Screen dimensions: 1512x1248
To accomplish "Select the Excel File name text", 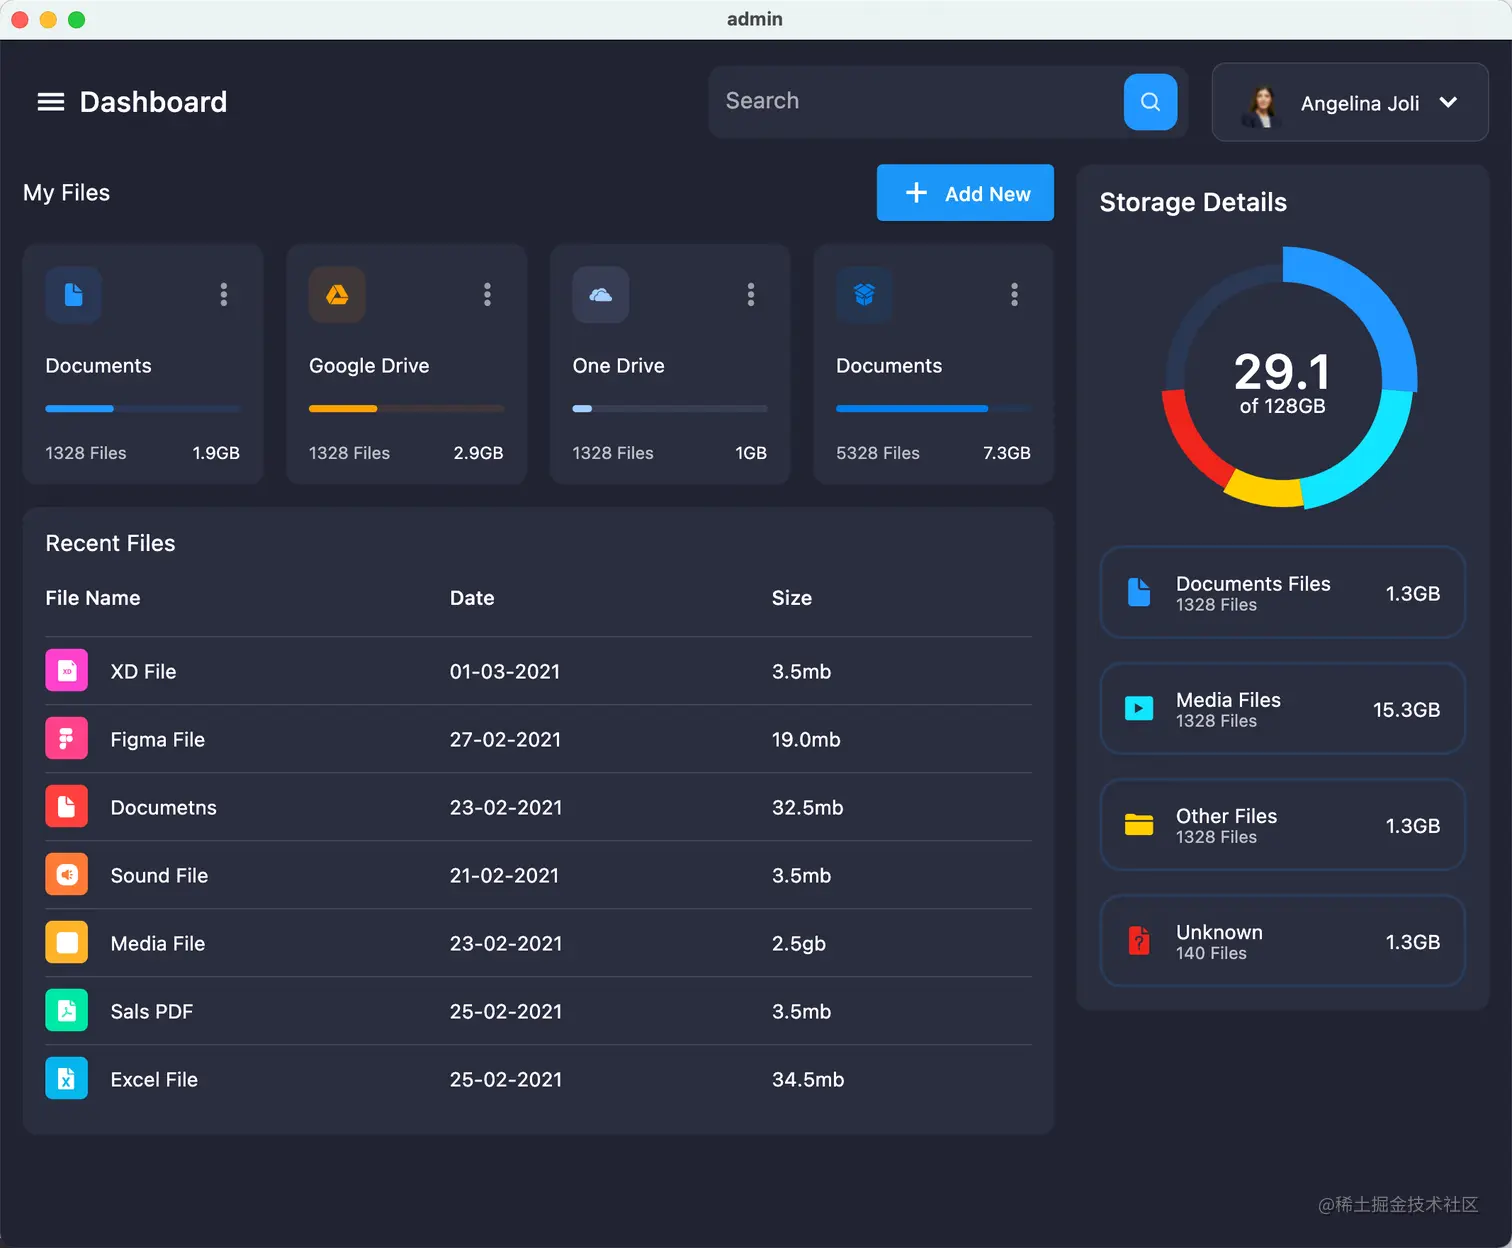I will pos(154,1080).
